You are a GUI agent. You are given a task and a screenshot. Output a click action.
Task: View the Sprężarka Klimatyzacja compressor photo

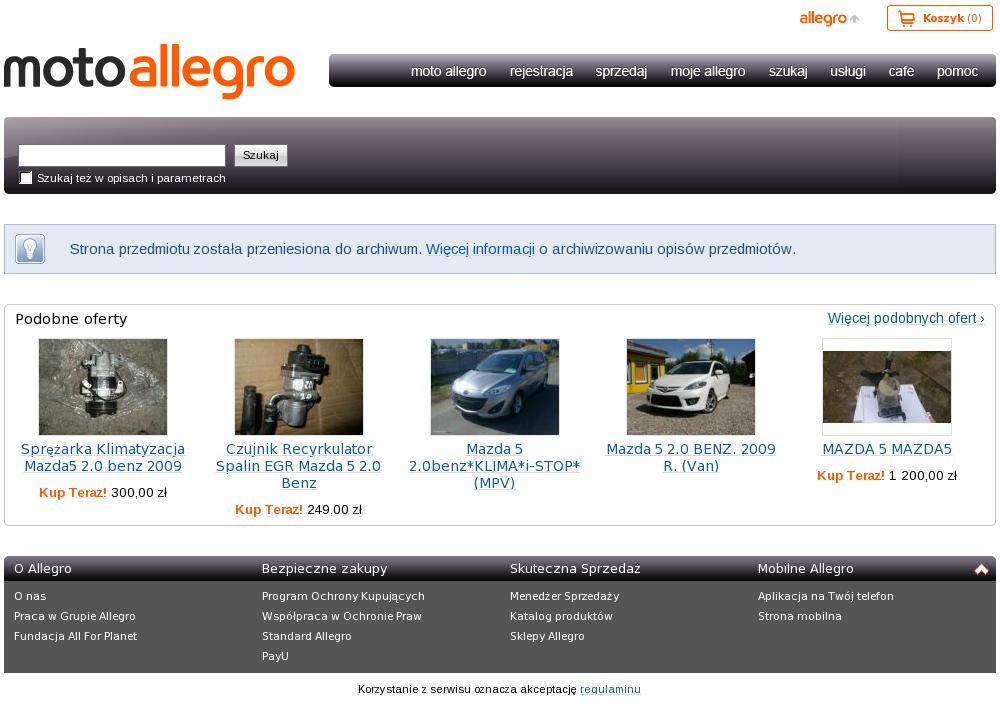point(103,387)
